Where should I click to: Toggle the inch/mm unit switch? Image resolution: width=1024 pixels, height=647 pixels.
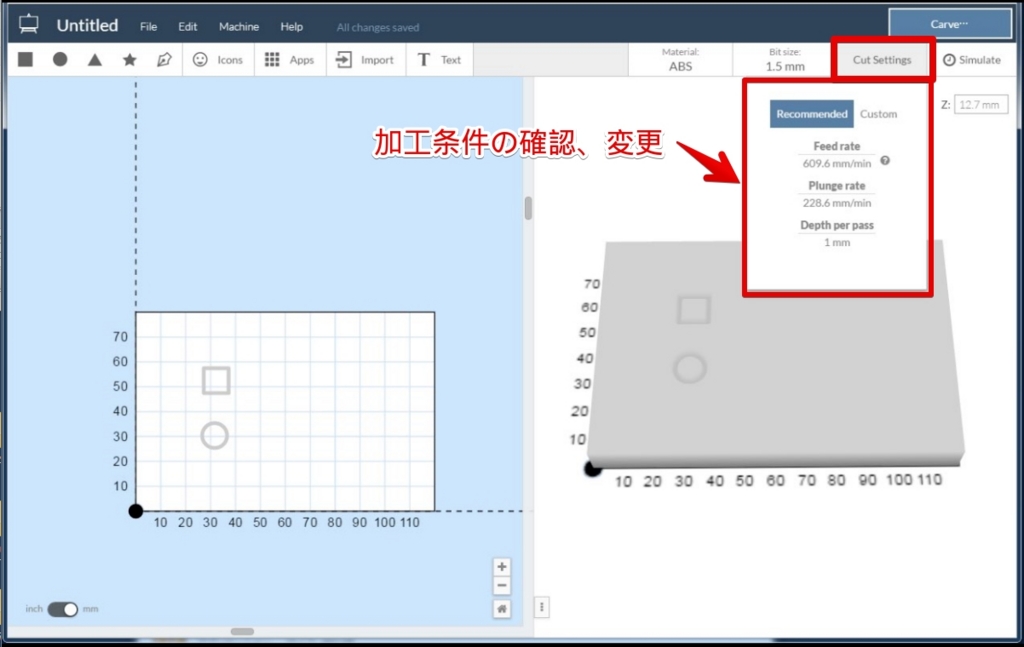pyautogui.click(x=63, y=609)
